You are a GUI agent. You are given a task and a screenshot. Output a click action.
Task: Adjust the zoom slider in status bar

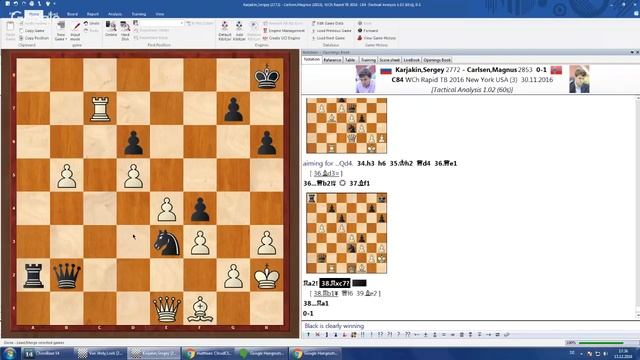click(601, 343)
